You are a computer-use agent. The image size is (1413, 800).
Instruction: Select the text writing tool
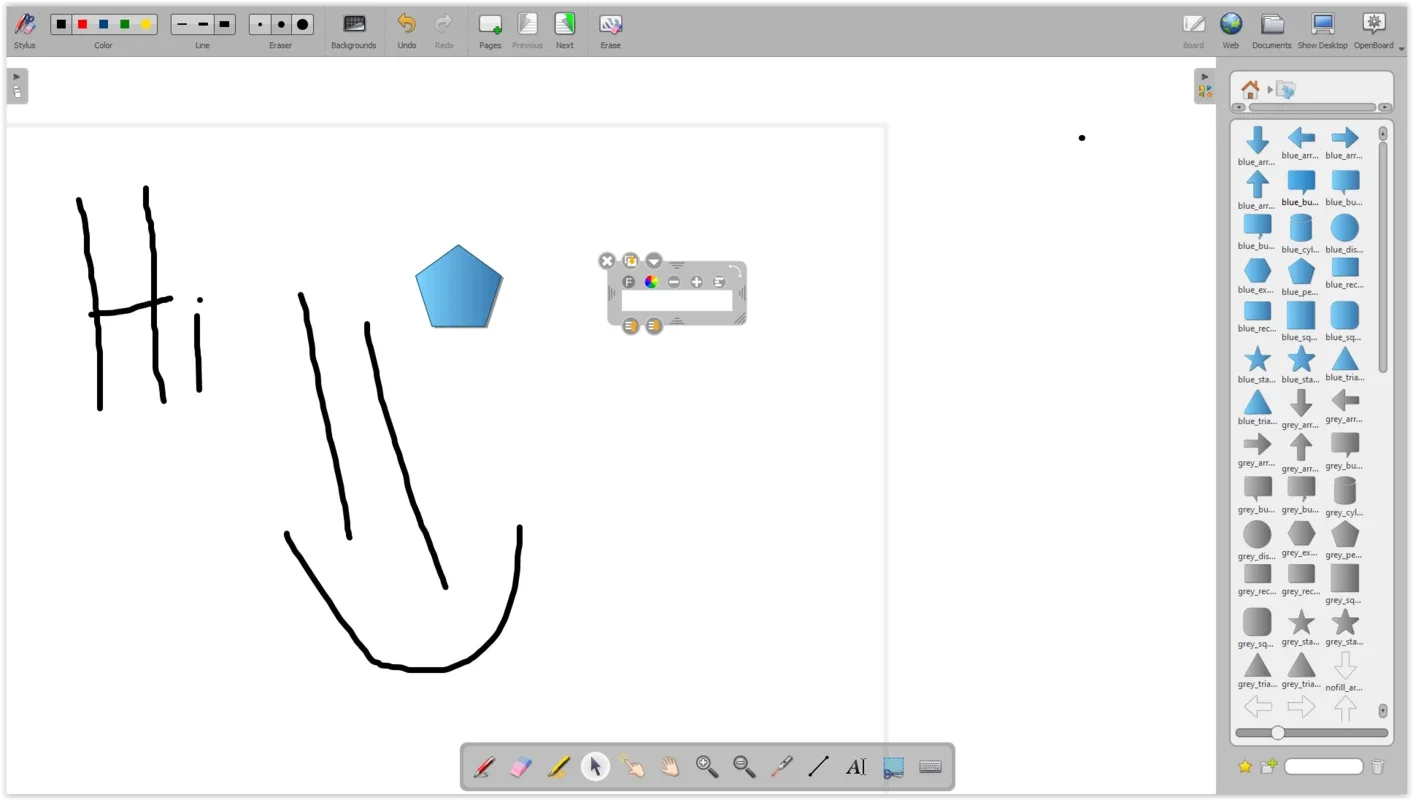pyautogui.click(x=855, y=766)
